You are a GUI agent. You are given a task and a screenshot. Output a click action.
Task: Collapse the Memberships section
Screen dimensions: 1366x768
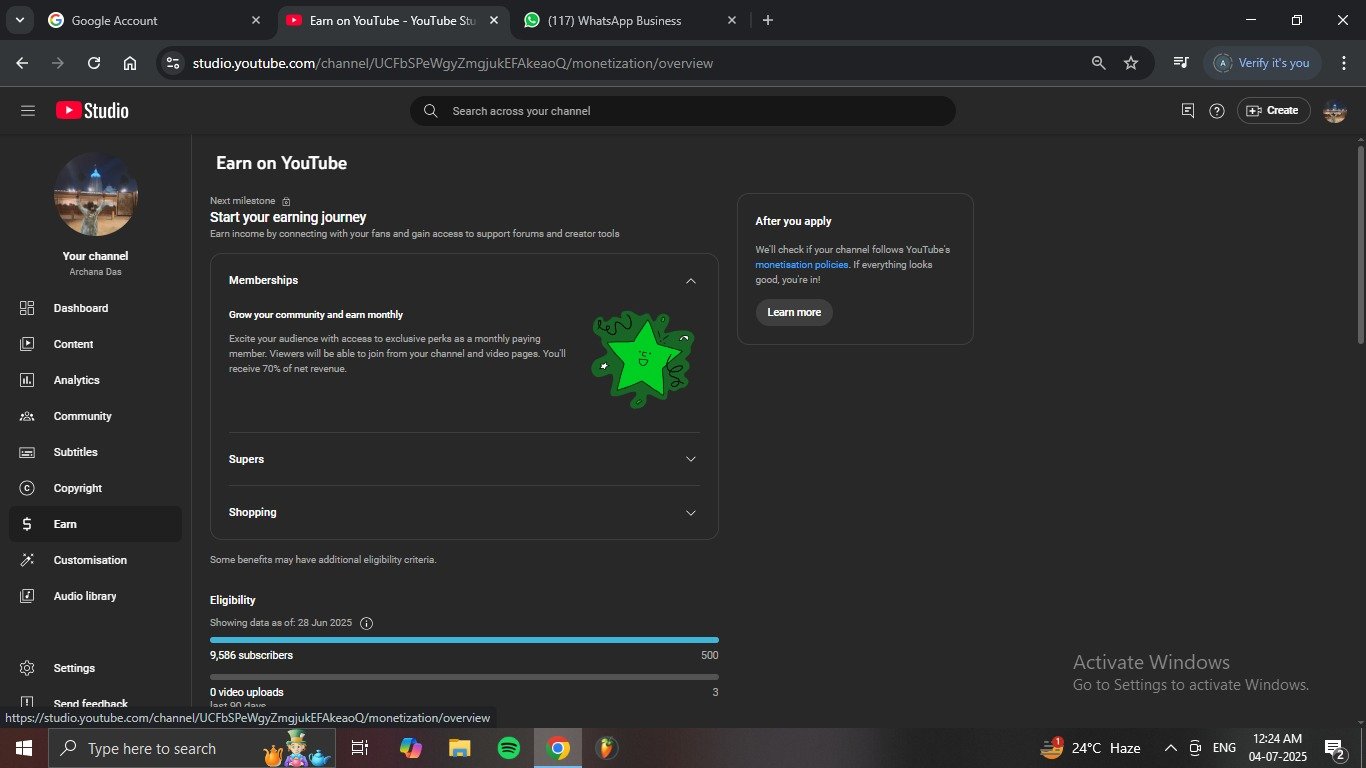click(x=690, y=281)
